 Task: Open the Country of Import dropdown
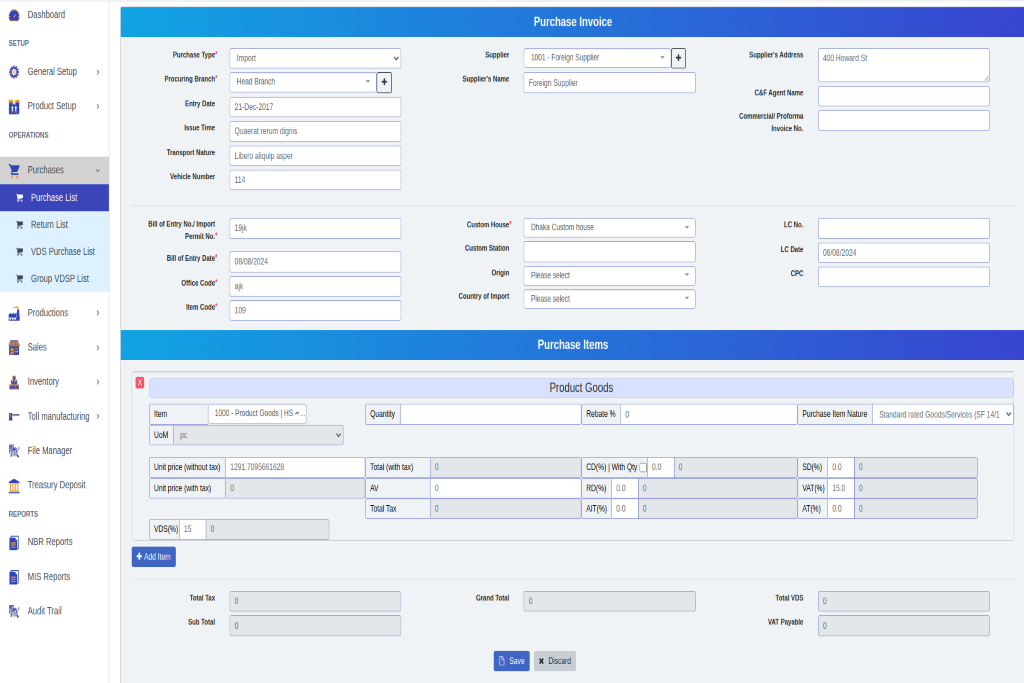(609, 299)
